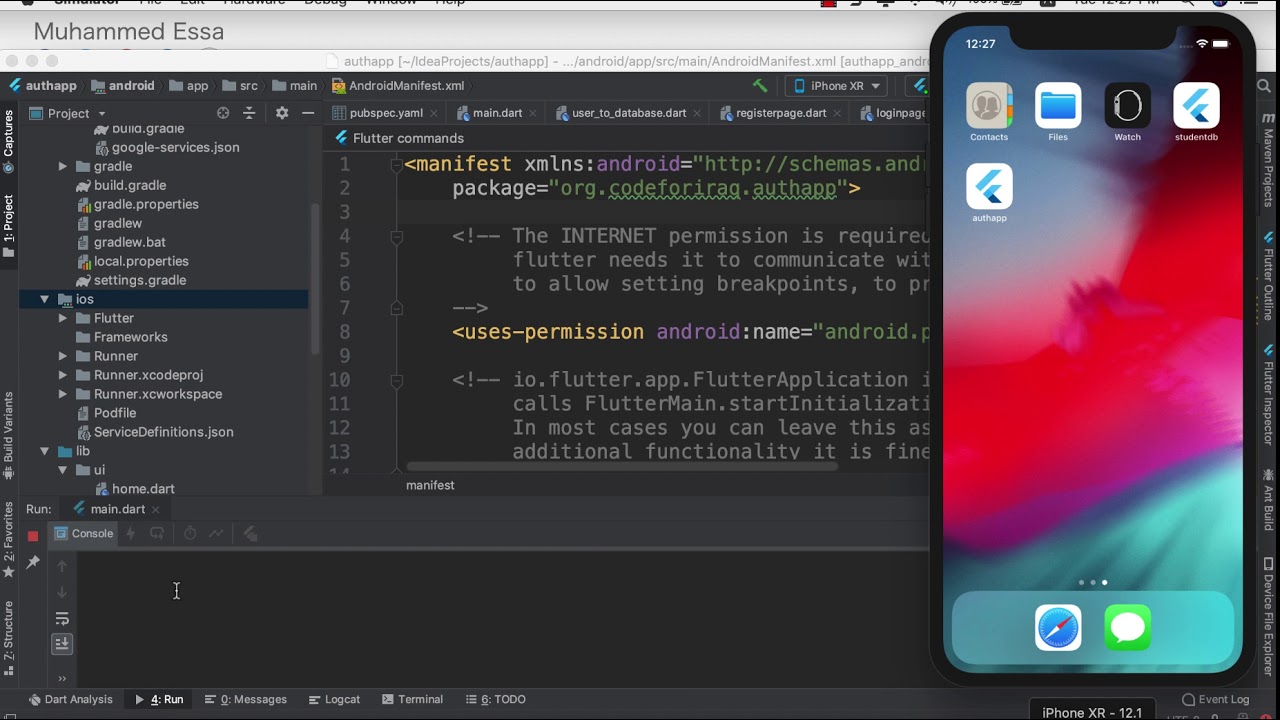Click the Hot Restart icon in Run toolbar
The width and height of the screenshot is (1280, 720).
pyautogui.click(x=157, y=534)
